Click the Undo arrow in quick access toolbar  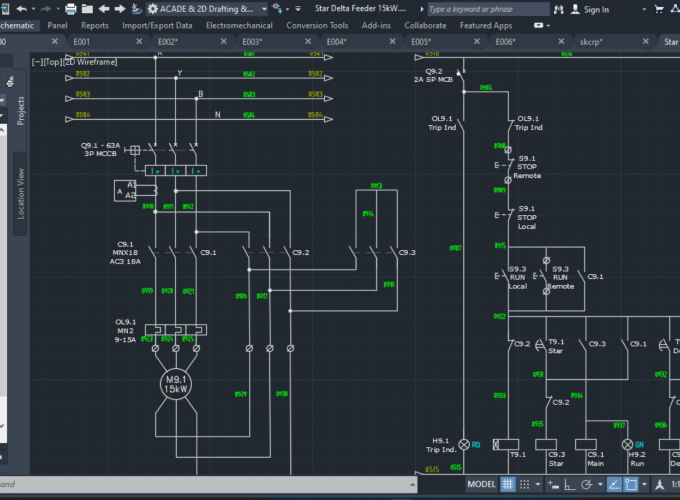pyautogui.click(x=22, y=9)
